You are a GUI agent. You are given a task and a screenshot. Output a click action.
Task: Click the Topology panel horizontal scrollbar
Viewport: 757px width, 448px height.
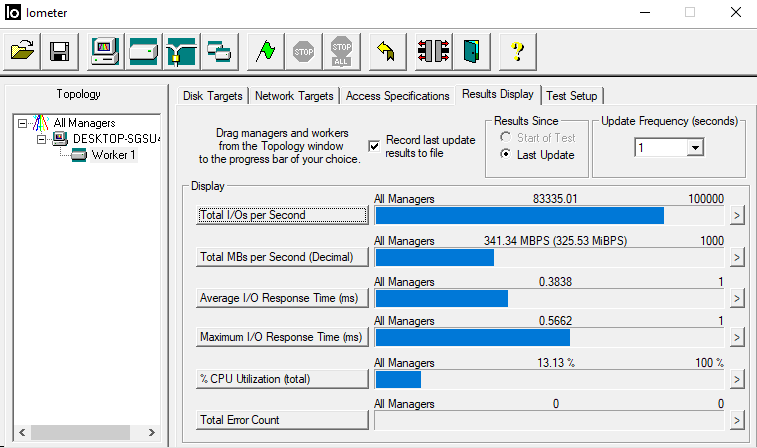click(x=85, y=433)
